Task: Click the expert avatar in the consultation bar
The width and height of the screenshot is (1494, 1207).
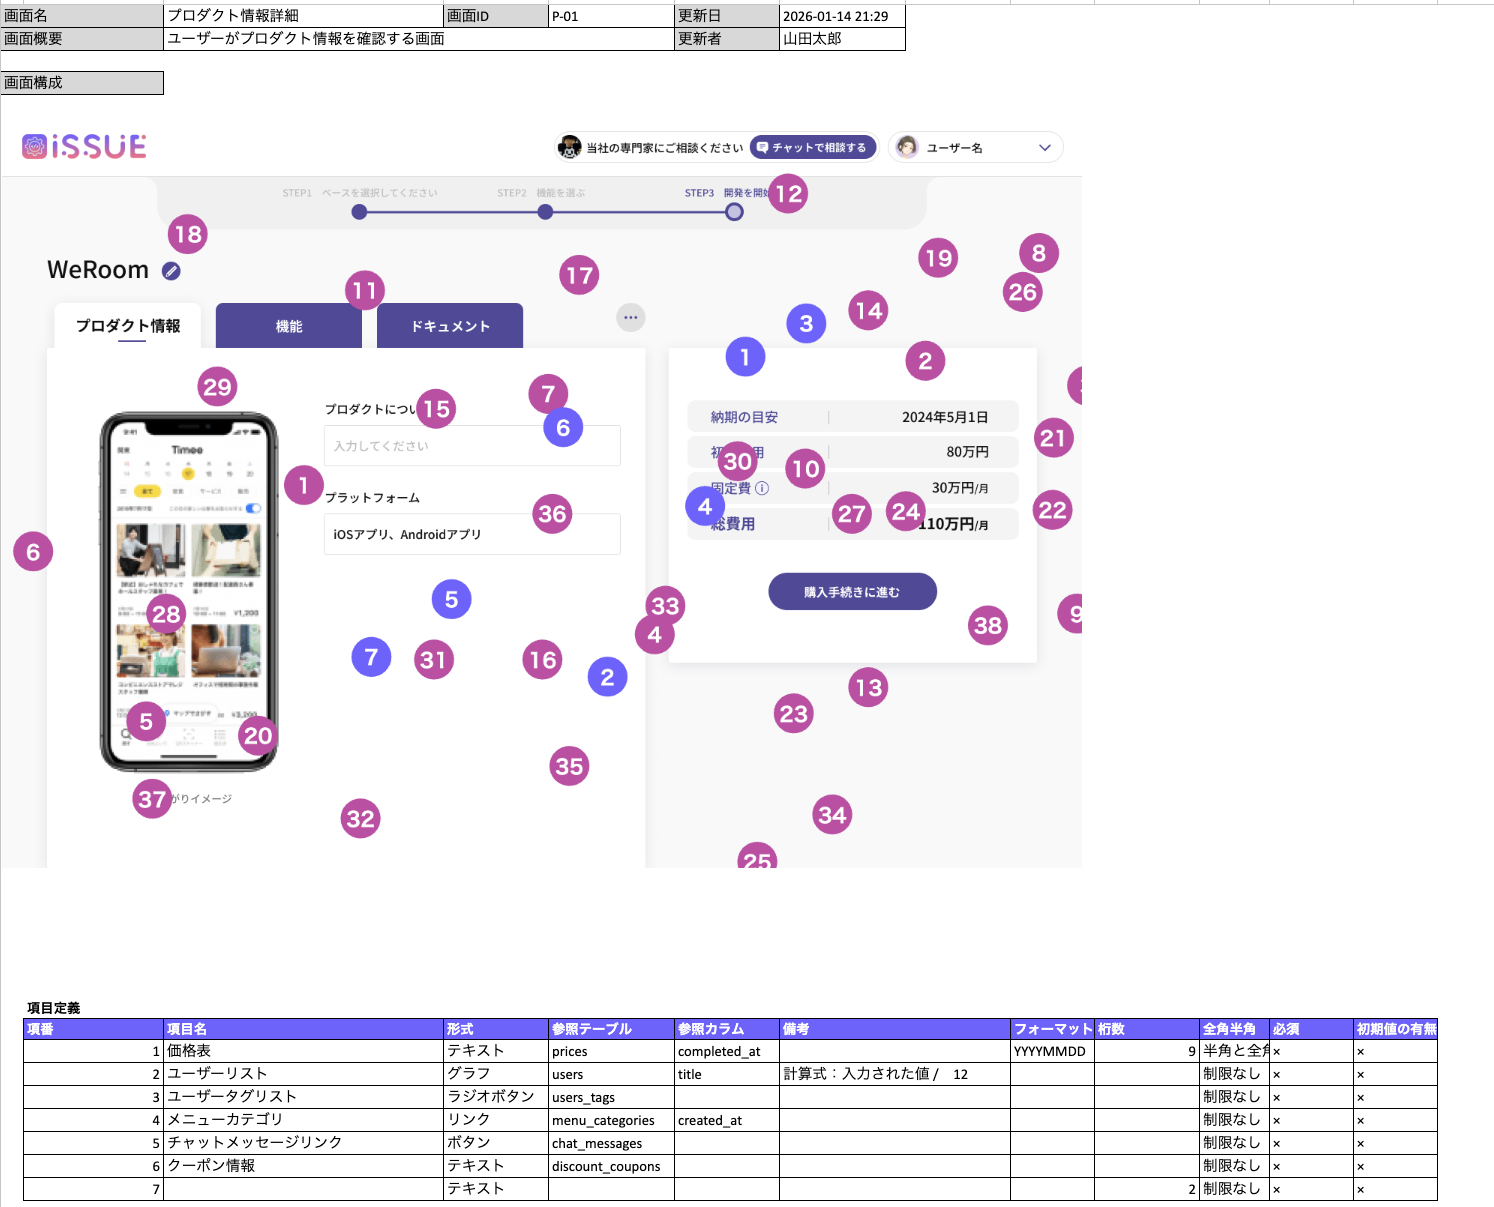Action: coord(570,147)
